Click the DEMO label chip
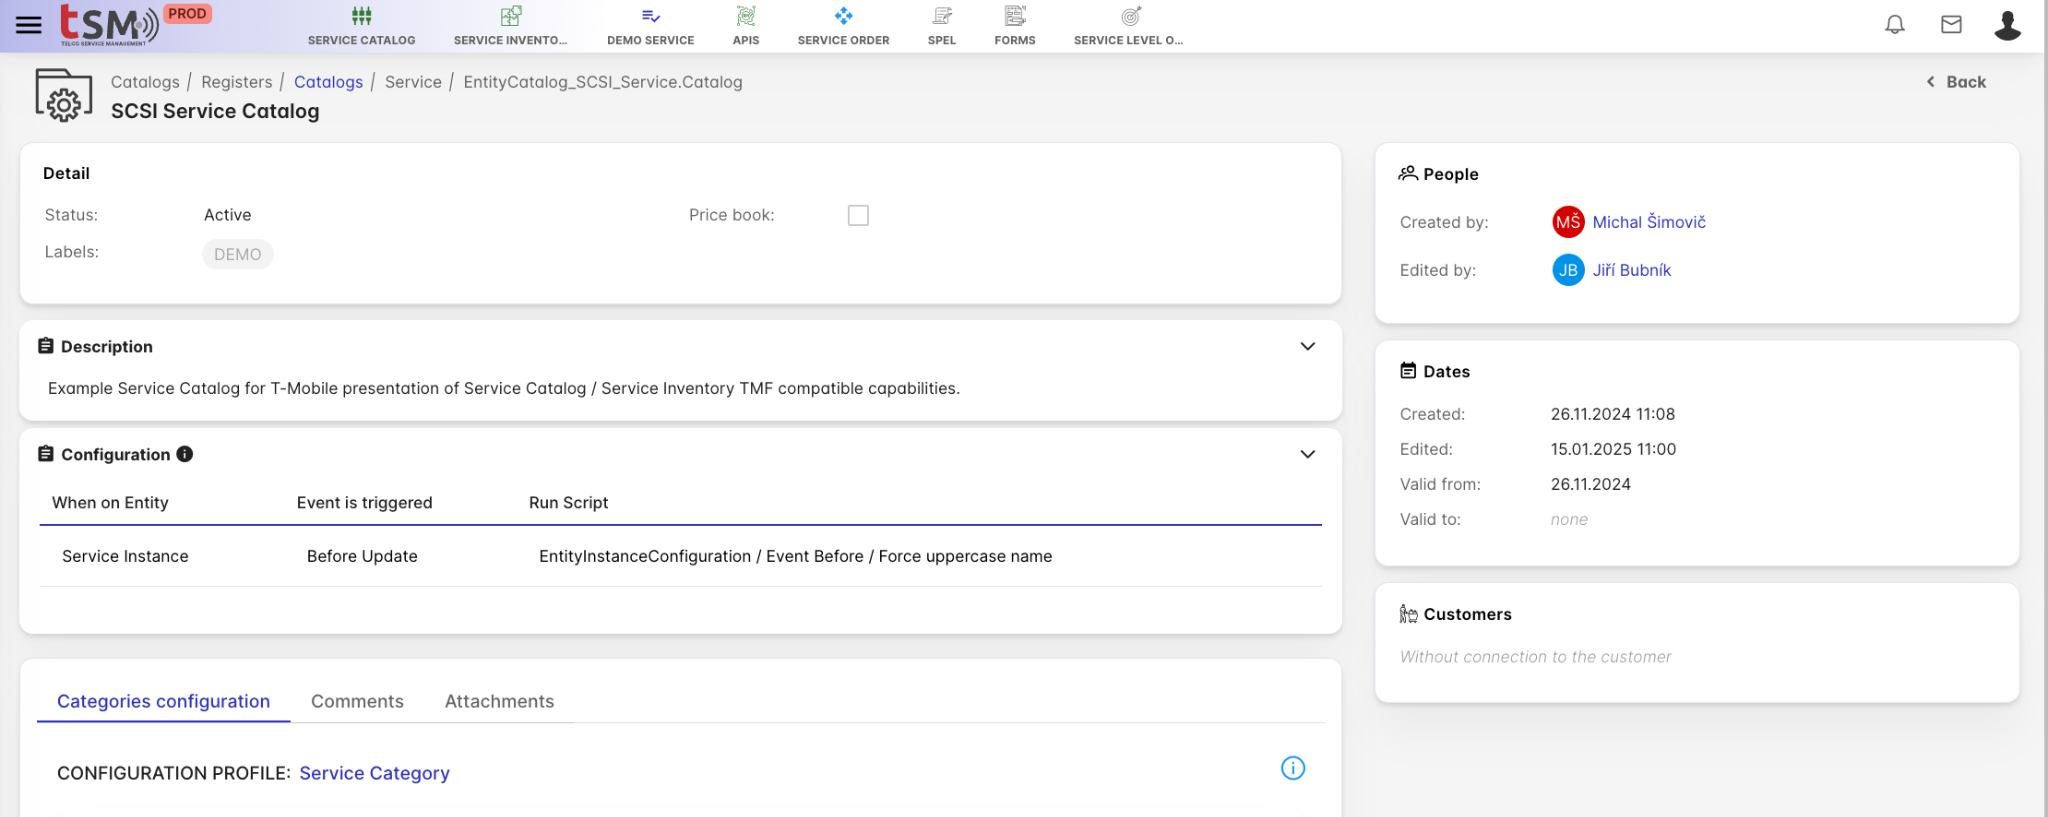The height and width of the screenshot is (817, 2048). [x=237, y=254]
